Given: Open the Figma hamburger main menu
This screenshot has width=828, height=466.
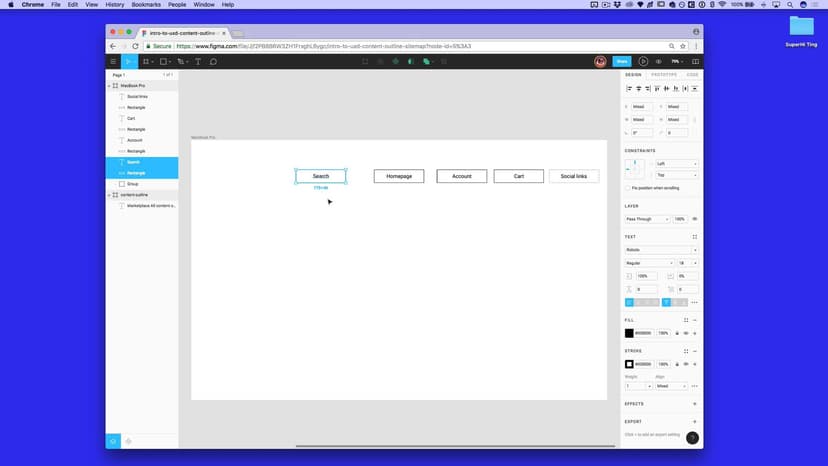Looking at the screenshot, I should click(113, 62).
